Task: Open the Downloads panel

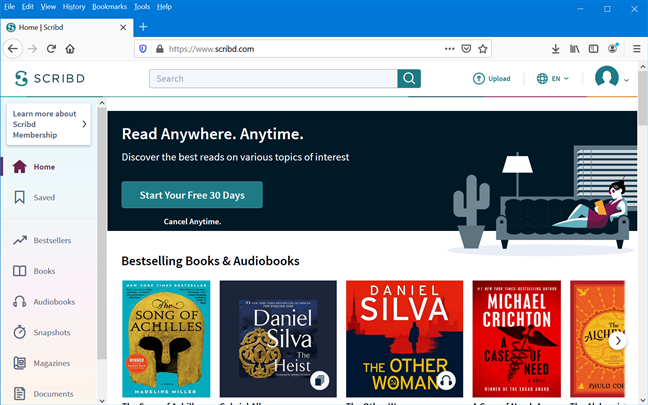Action: pyautogui.click(x=555, y=49)
